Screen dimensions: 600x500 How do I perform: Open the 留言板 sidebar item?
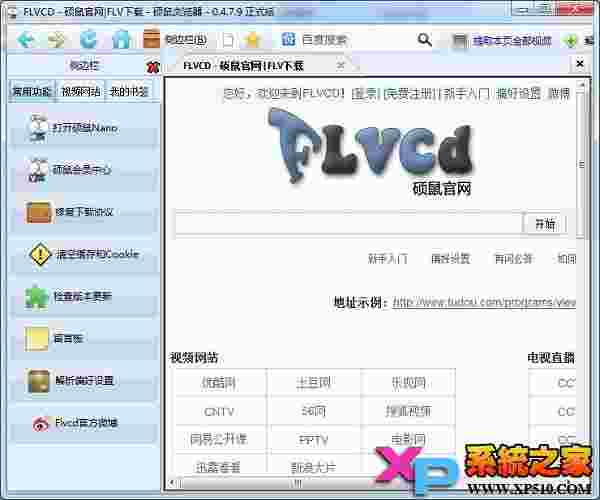[x=84, y=339]
